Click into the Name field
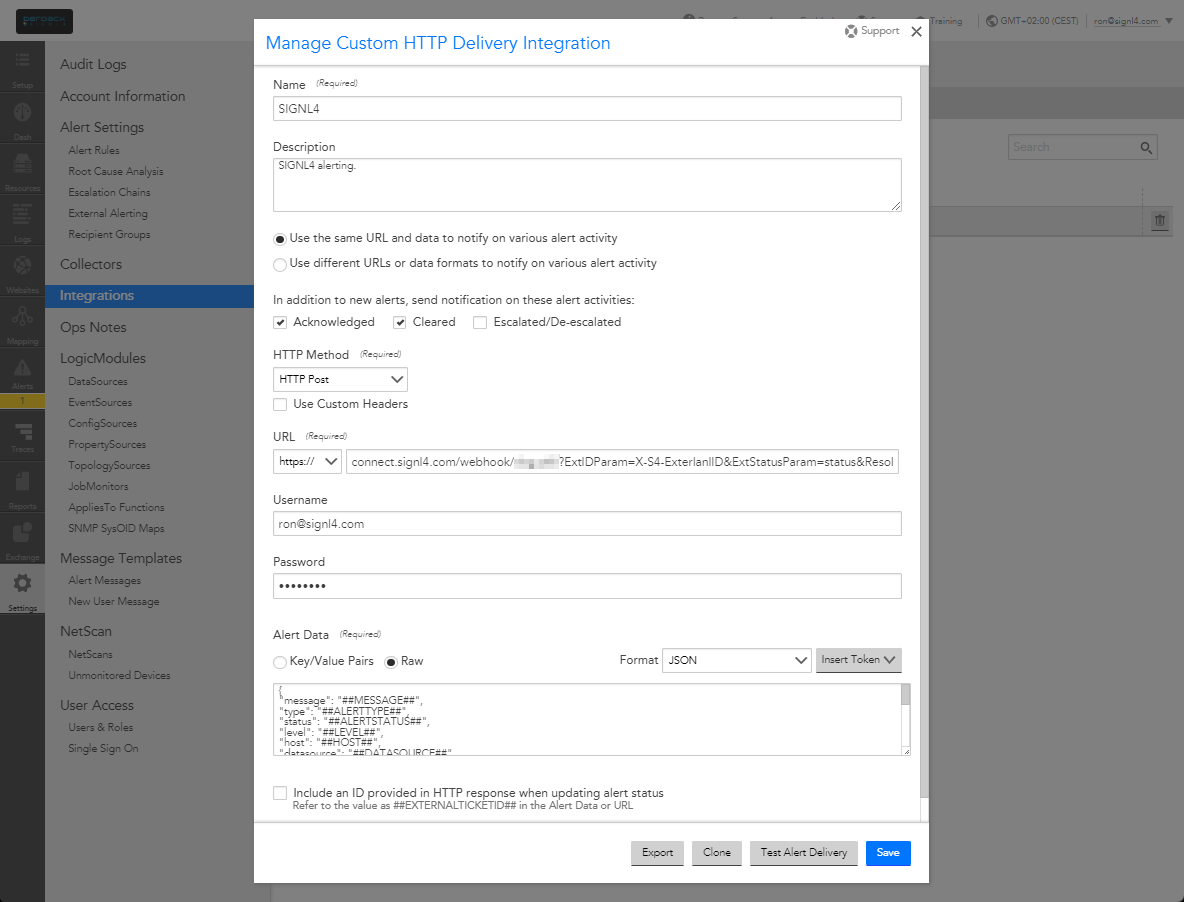Screen dimensions: 1184x902 [587, 109]
